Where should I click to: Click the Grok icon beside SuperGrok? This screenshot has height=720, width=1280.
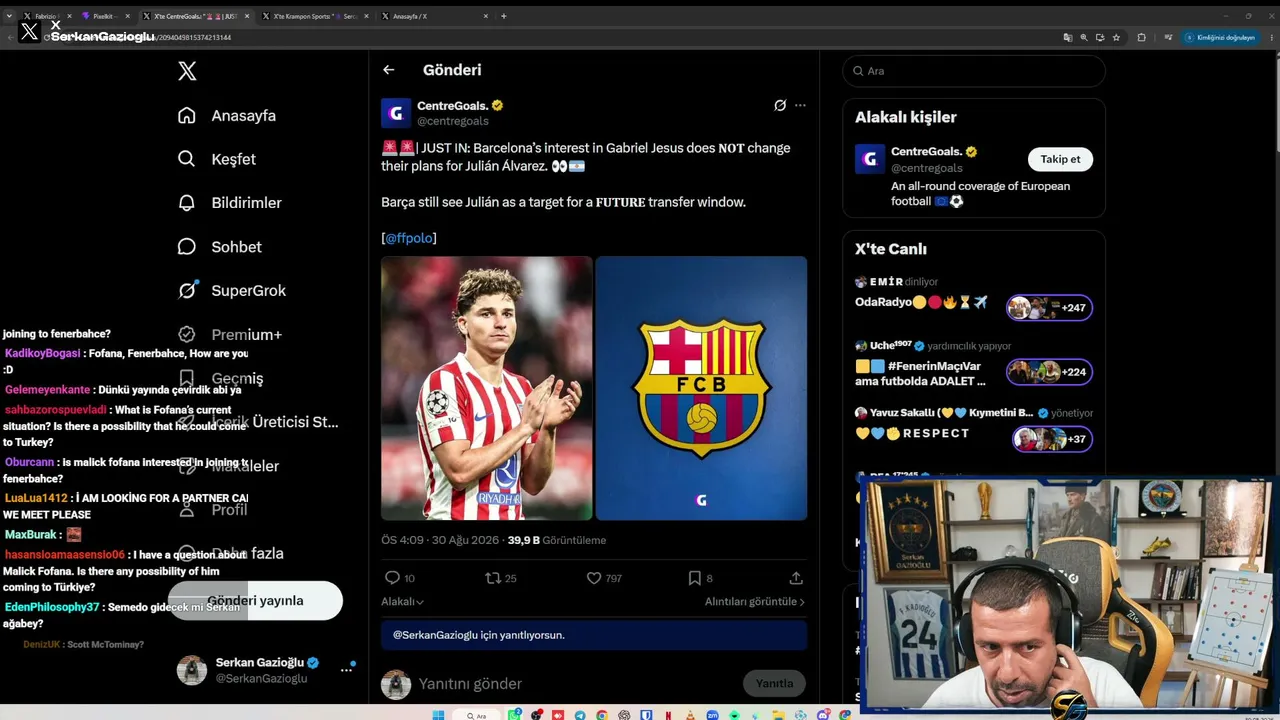(x=187, y=290)
